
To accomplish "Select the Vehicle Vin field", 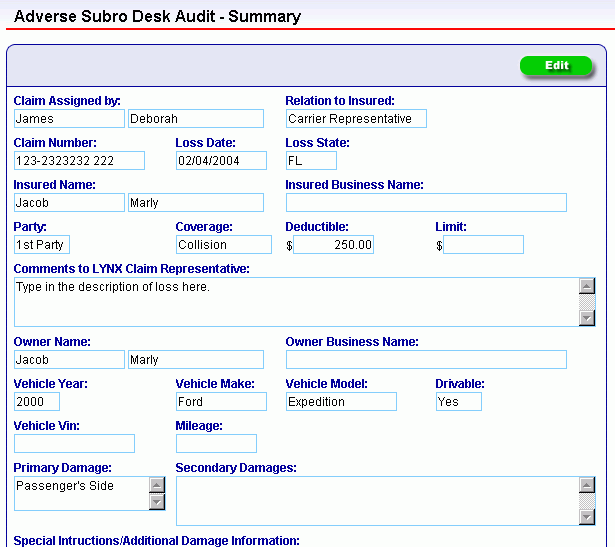I will [75, 443].
